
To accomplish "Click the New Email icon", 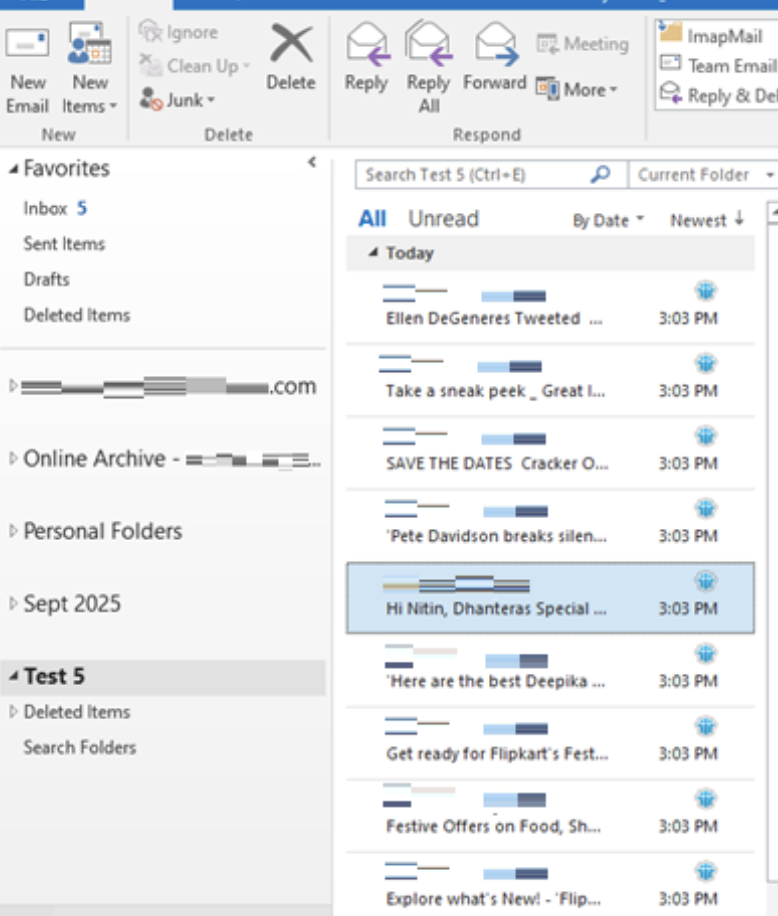I will point(28,45).
